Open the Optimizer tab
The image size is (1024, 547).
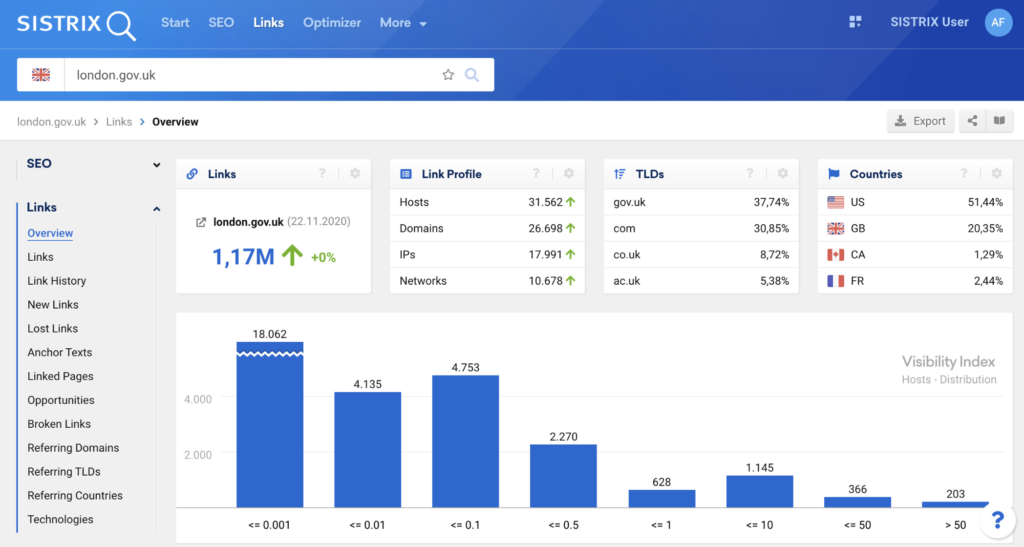click(x=332, y=23)
